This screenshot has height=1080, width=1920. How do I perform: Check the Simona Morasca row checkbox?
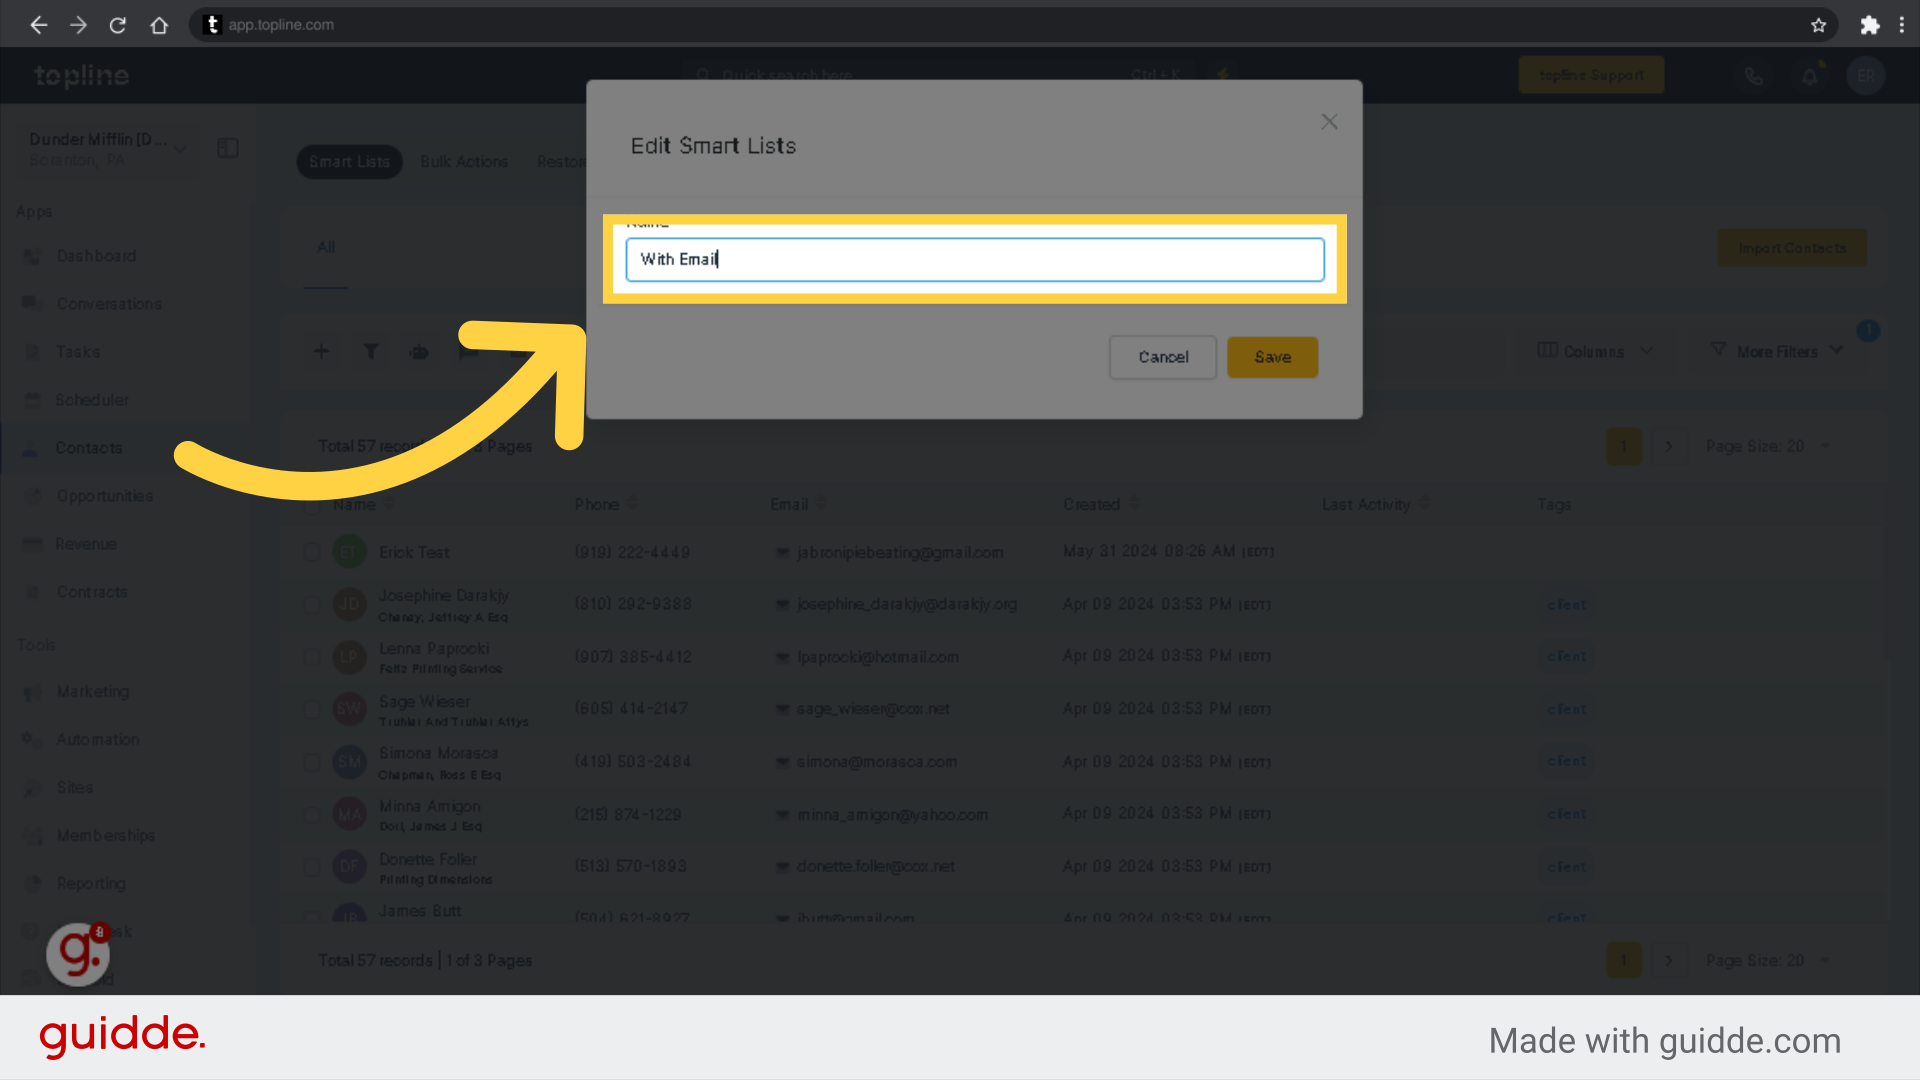pyautogui.click(x=312, y=762)
